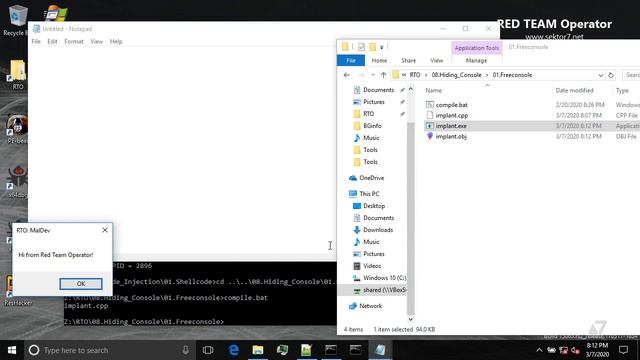
Task: Switch to Explorer View ribbon tab
Action: (436, 60)
